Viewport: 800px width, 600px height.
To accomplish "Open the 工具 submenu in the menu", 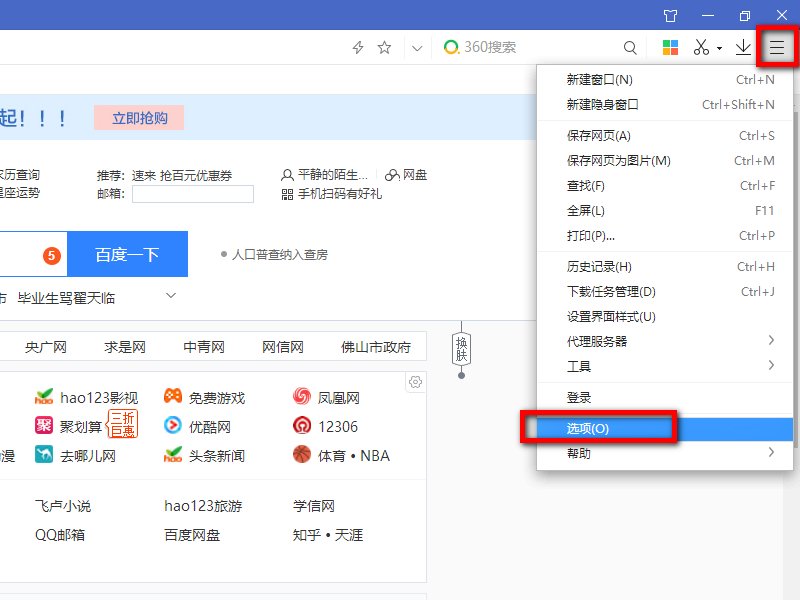I will (x=600, y=366).
